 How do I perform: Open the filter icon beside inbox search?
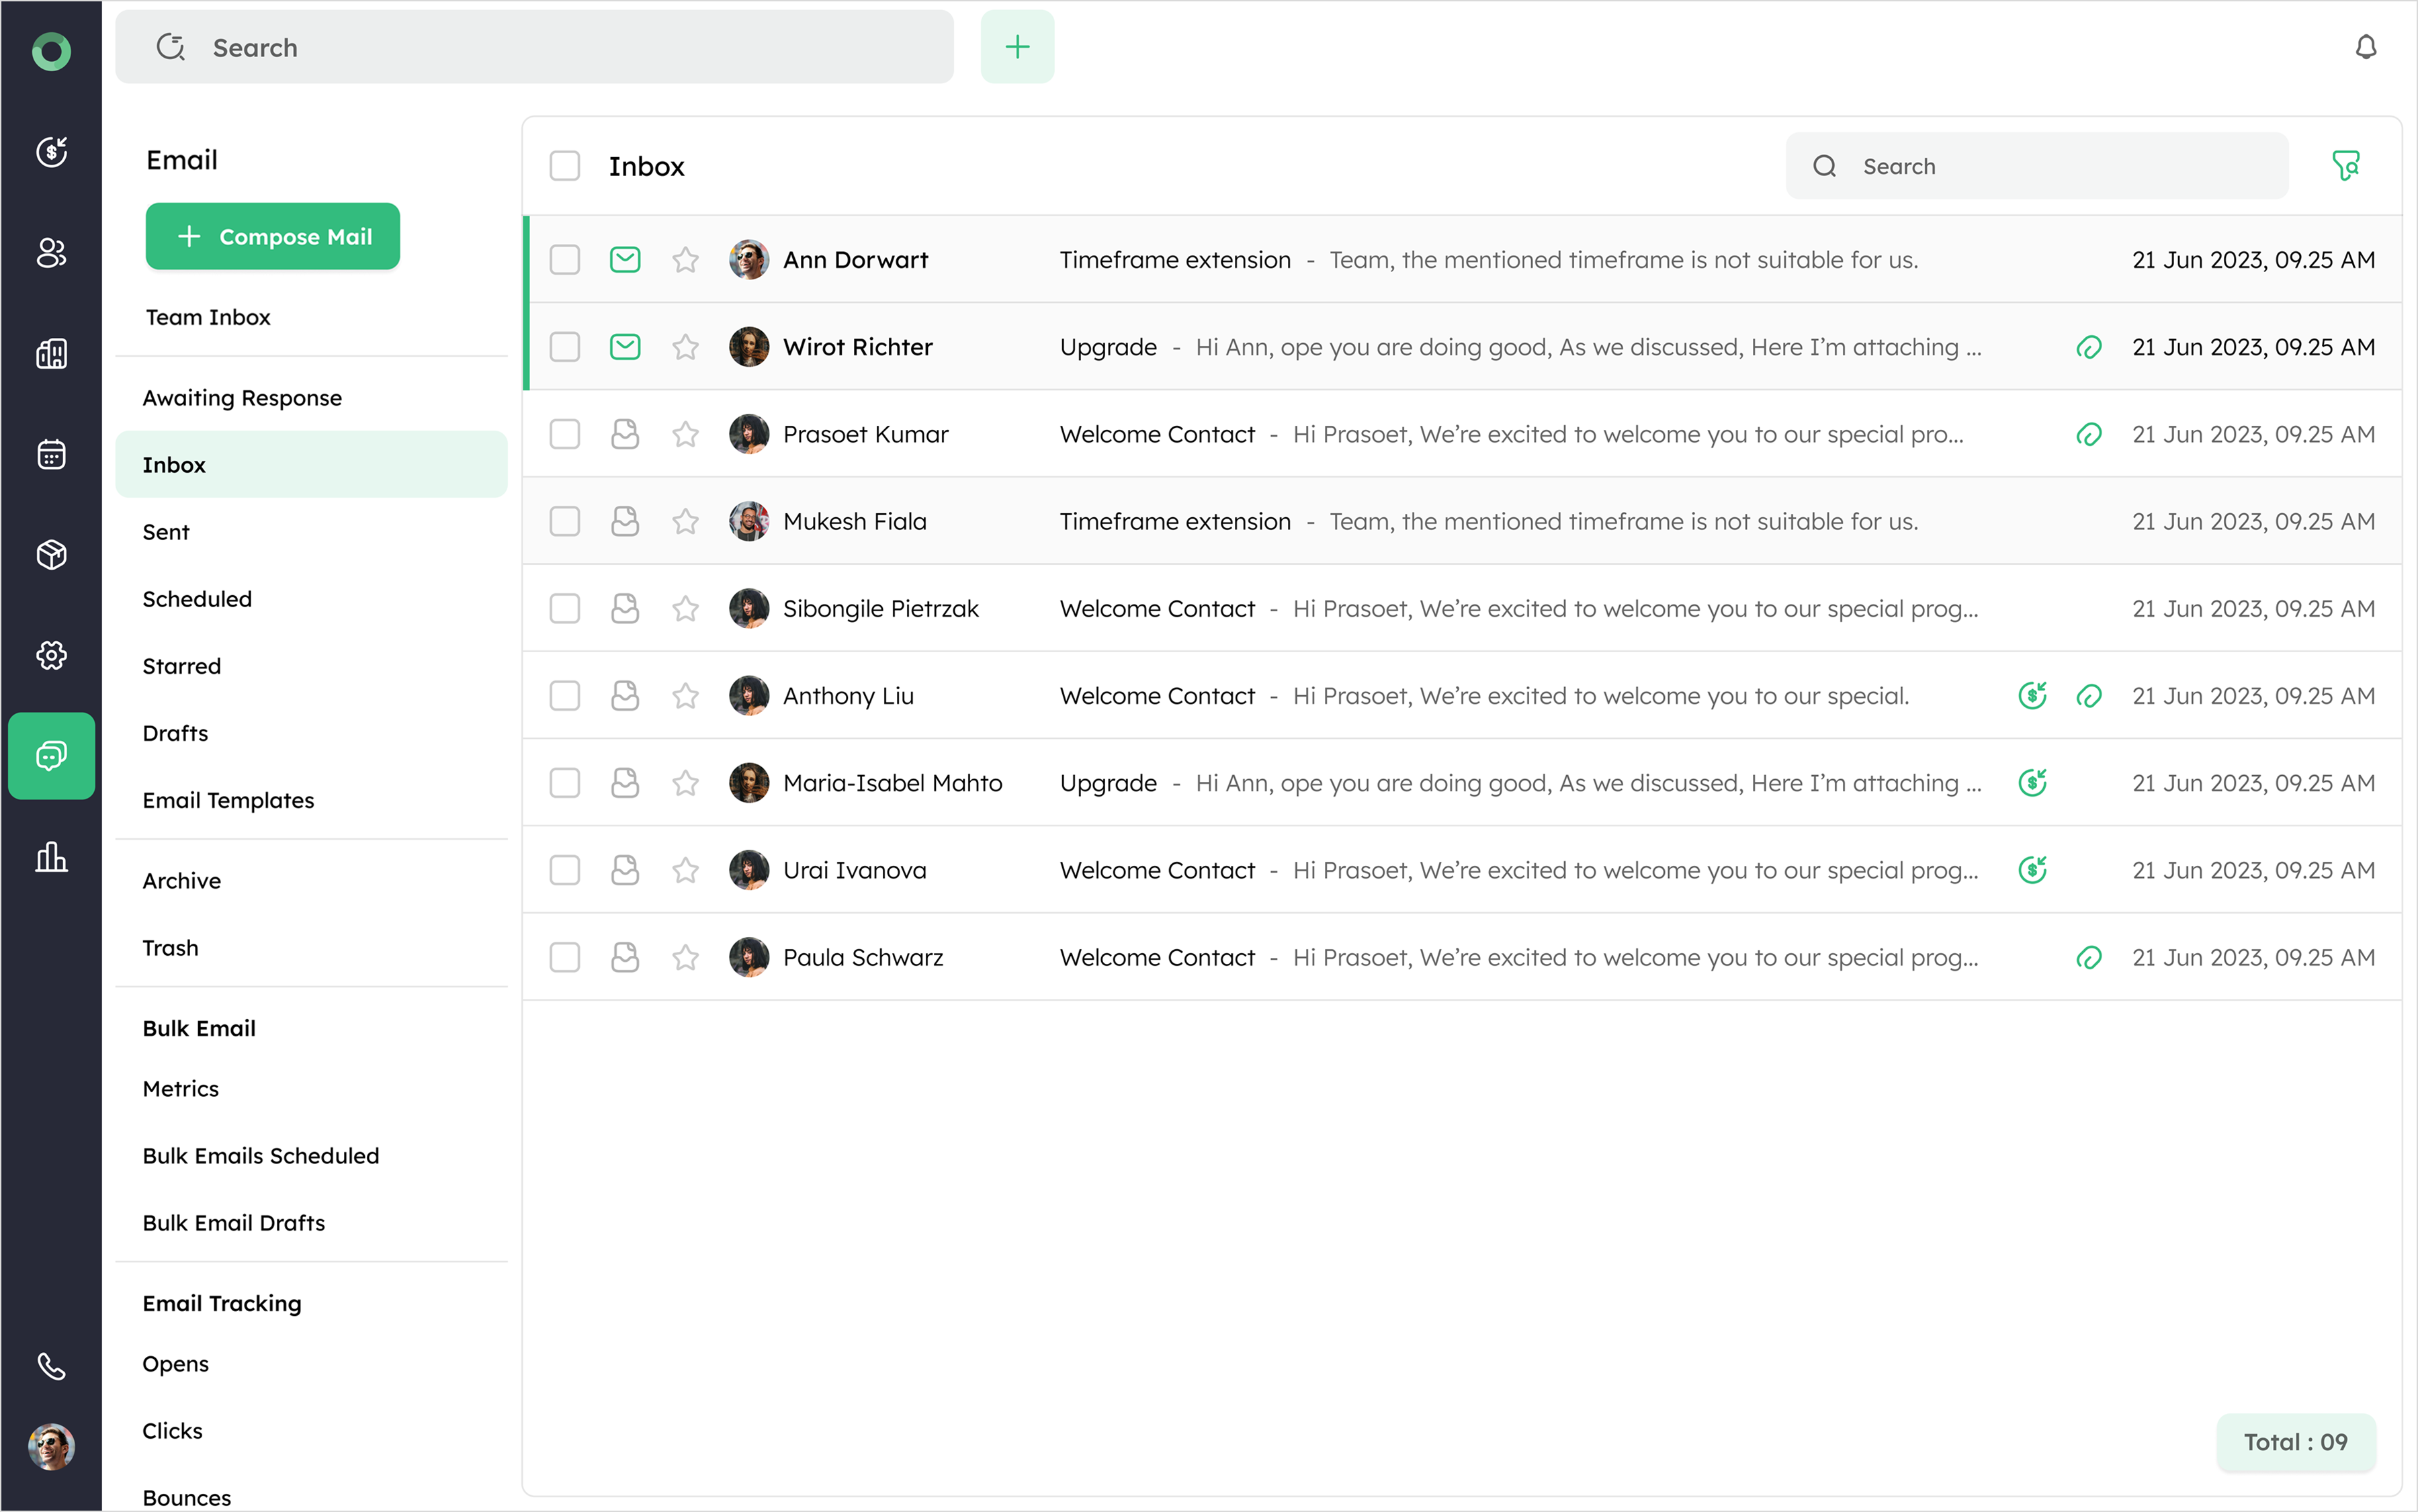point(2345,165)
